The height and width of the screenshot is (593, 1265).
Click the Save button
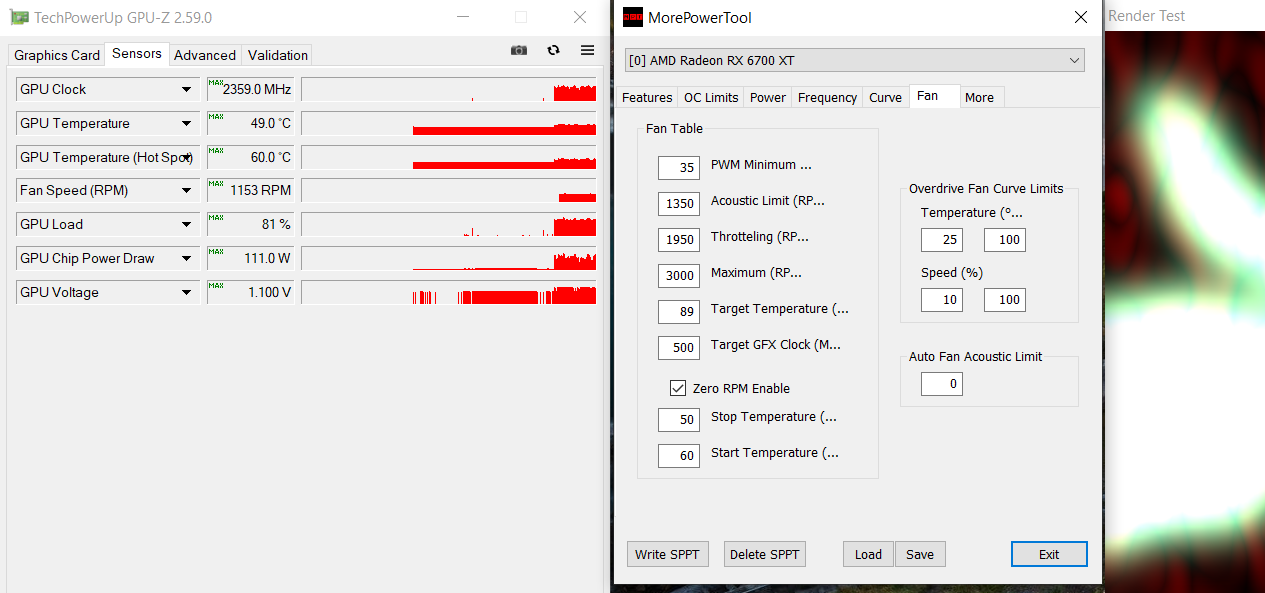(920, 554)
